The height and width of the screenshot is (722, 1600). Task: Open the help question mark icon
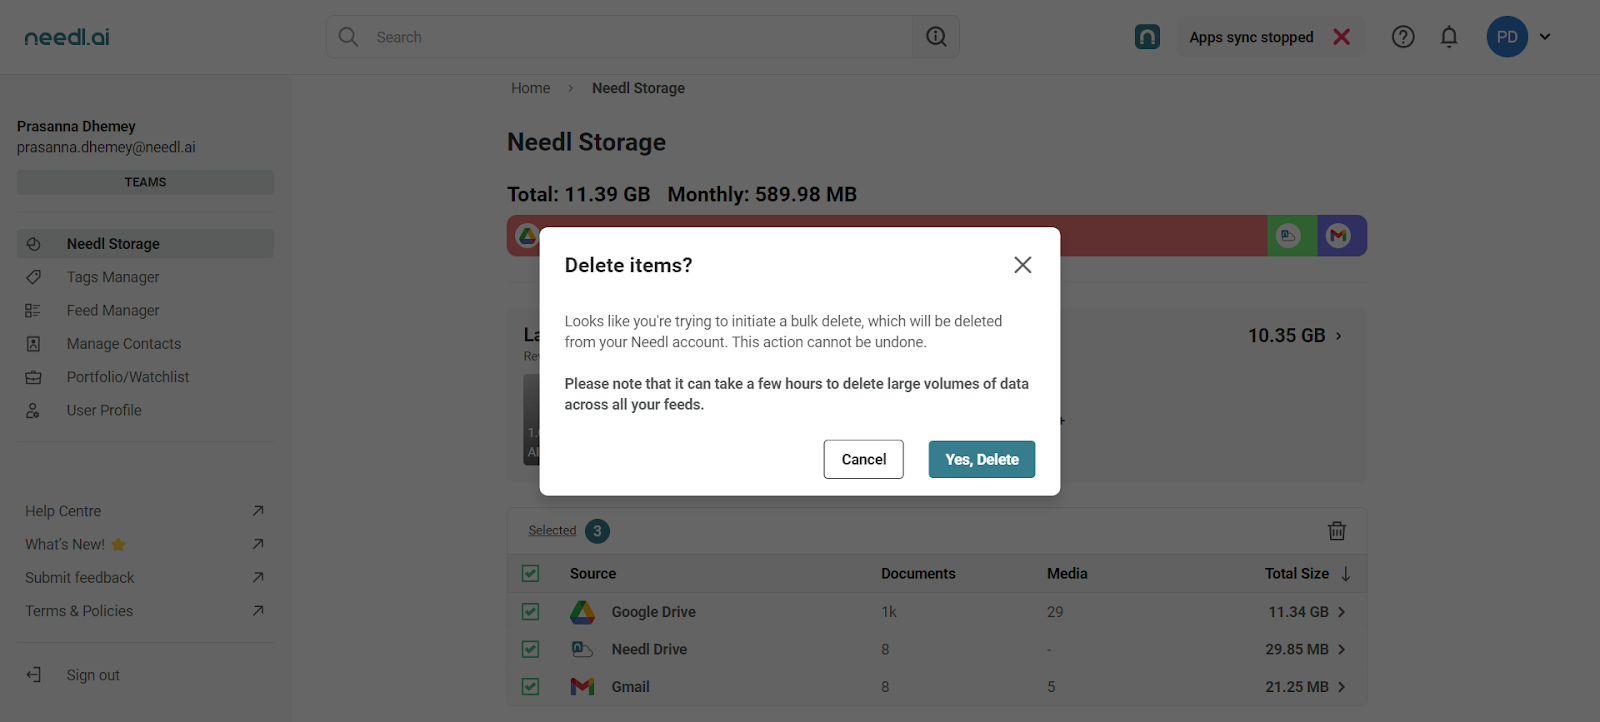point(1403,37)
